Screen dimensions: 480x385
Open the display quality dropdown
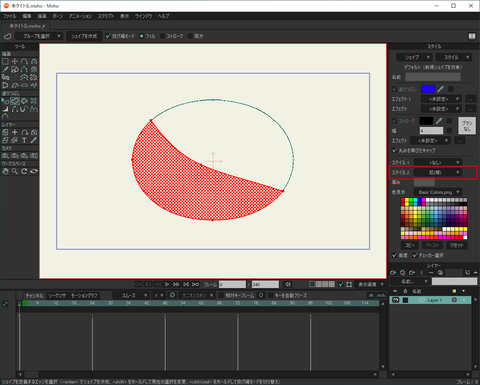[371, 284]
